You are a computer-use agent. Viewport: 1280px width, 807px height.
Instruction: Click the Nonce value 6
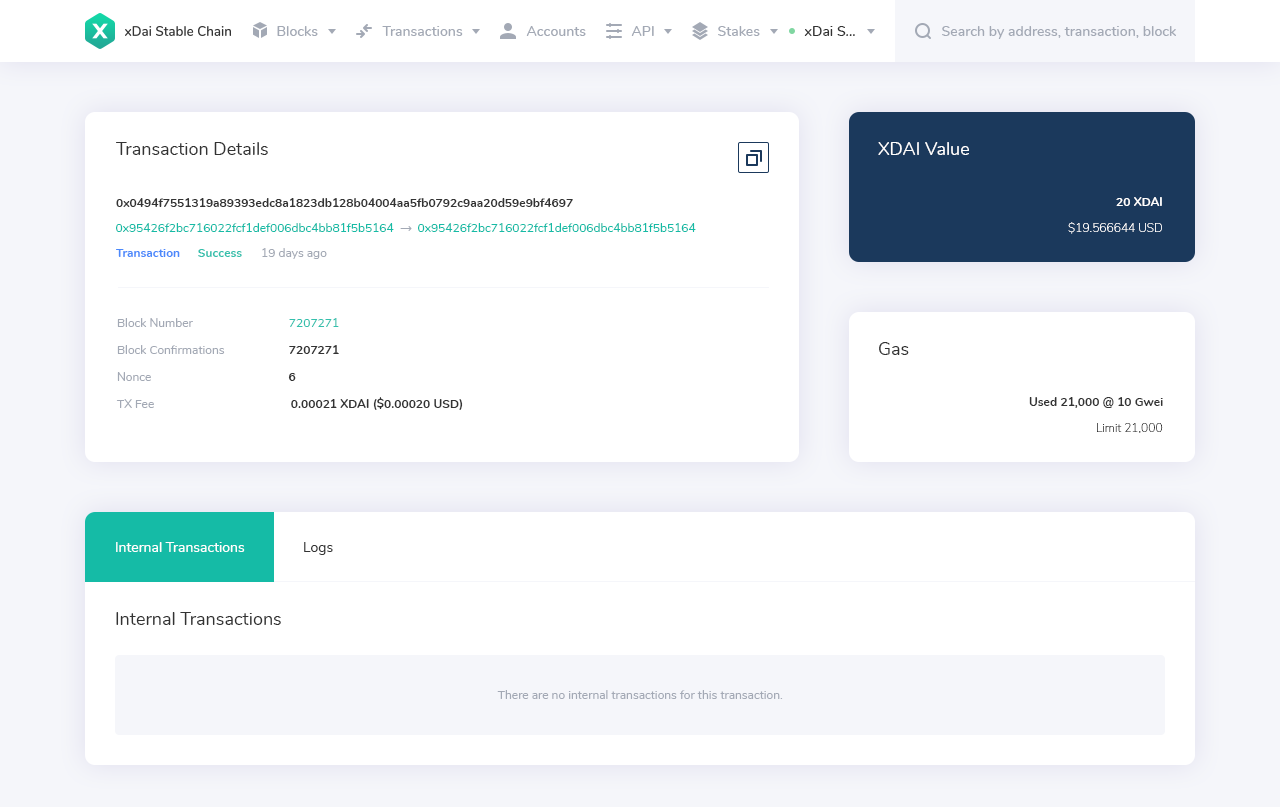coord(292,377)
